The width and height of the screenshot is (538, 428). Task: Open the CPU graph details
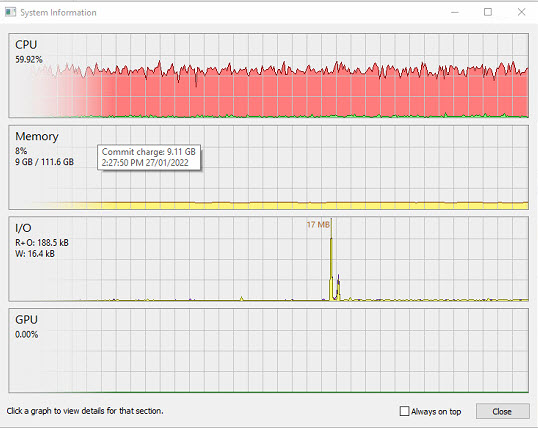pos(268,76)
